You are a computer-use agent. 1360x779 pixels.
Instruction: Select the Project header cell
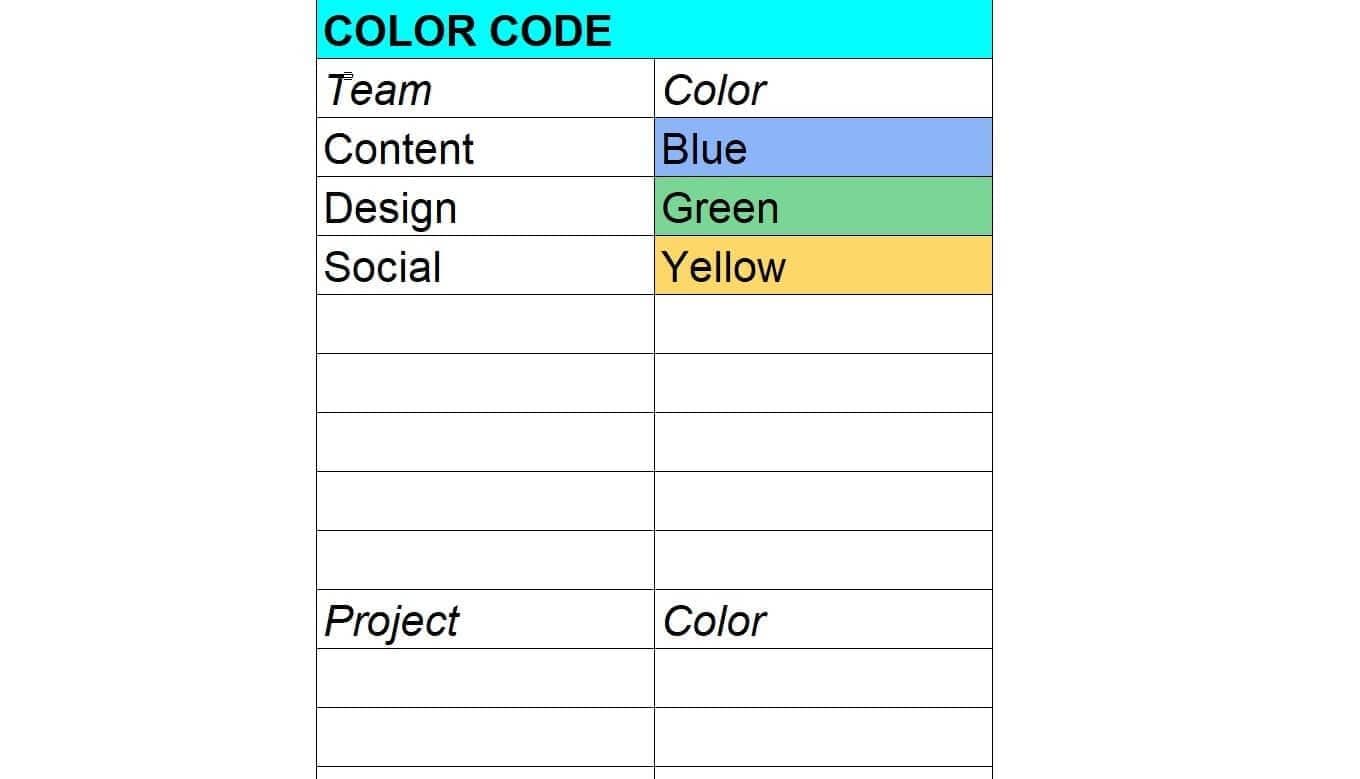click(x=485, y=620)
